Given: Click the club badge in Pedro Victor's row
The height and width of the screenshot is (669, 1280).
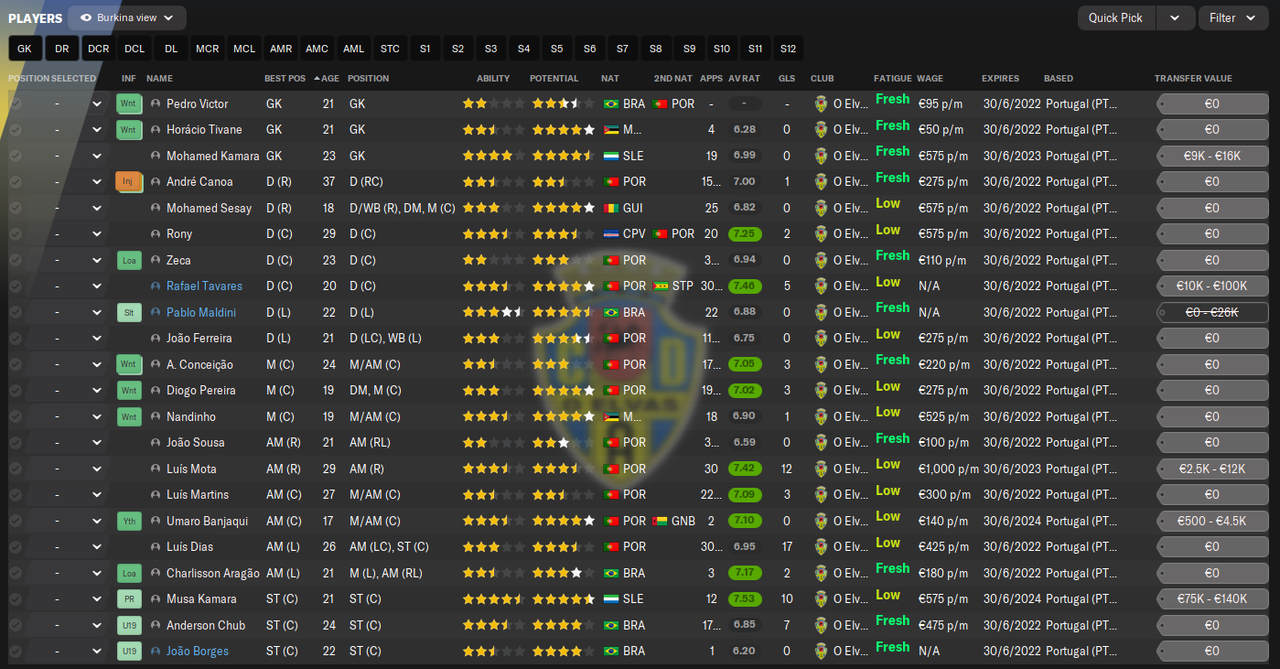Looking at the screenshot, I should point(821,104).
